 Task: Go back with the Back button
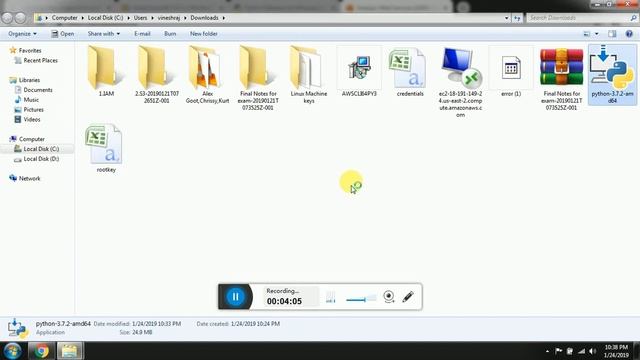(7, 18)
